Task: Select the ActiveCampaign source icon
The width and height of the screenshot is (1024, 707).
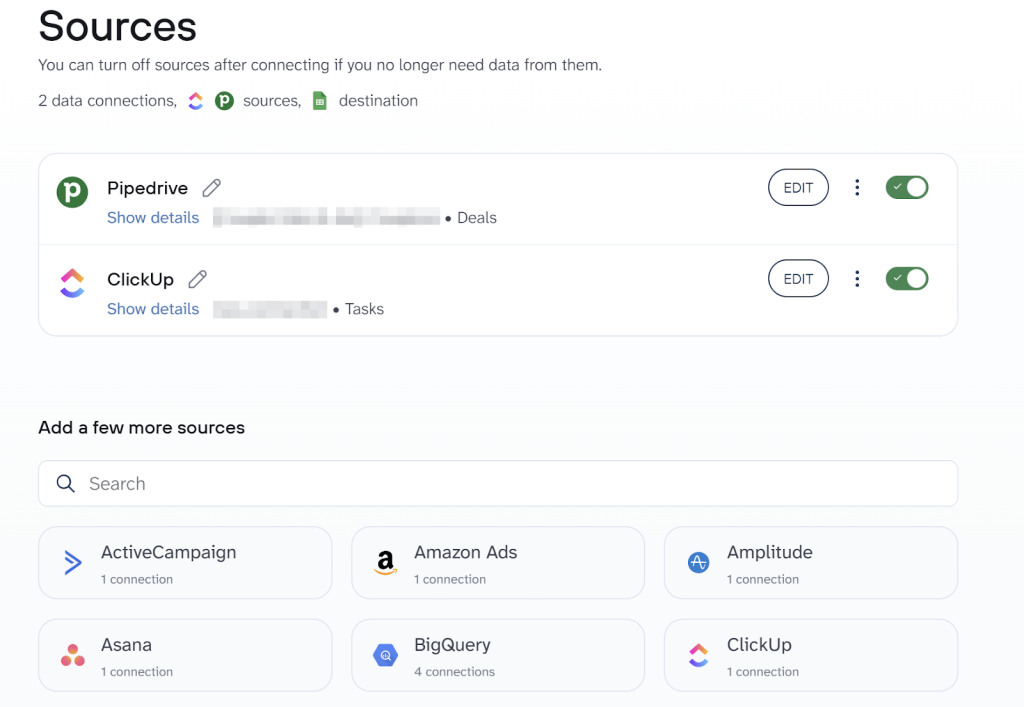Action: pyautogui.click(x=72, y=562)
